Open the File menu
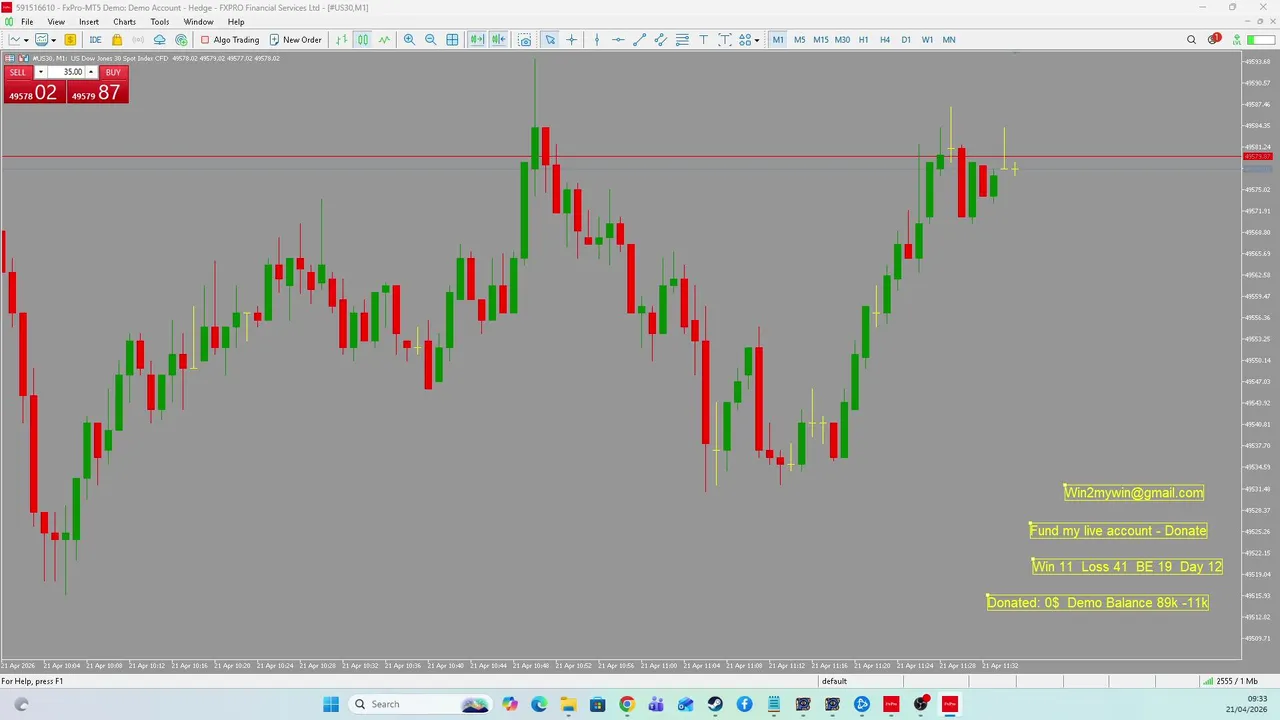Image resolution: width=1280 pixels, height=720 pixels. 27,22
